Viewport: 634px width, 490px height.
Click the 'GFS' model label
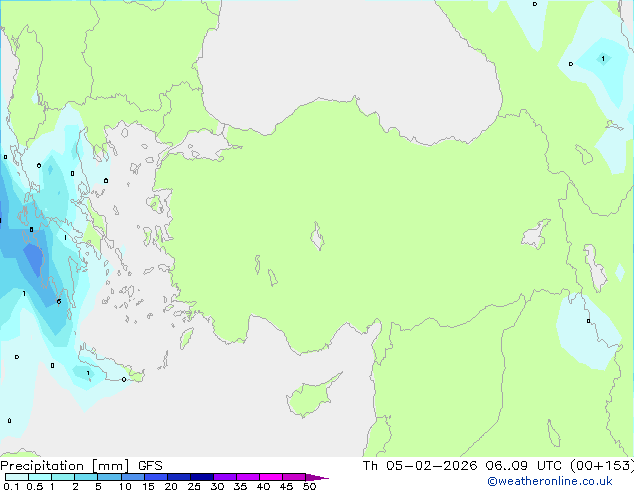point(150,466)
